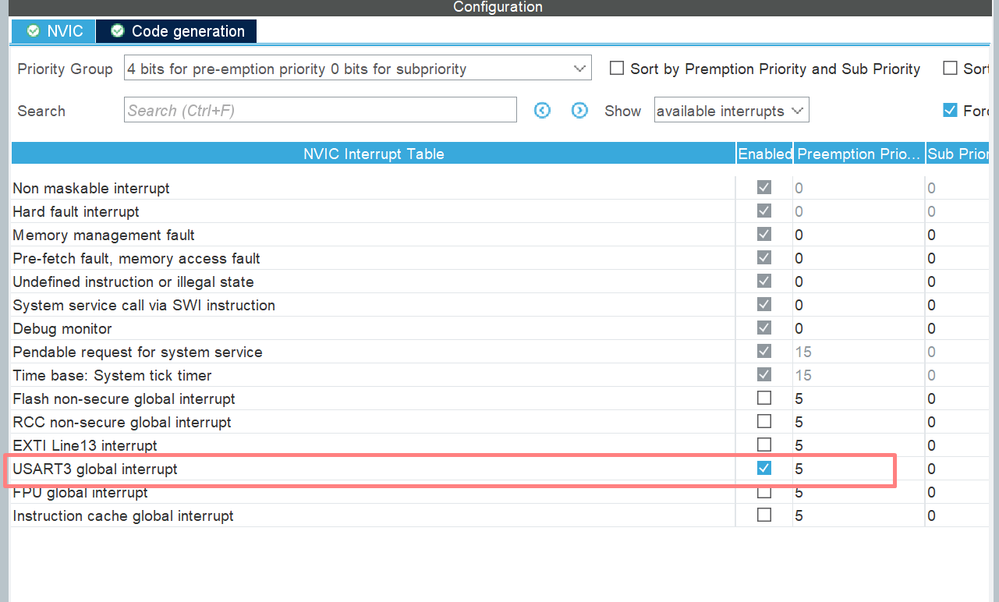The width and height of the screenshot is (999, 602).
Task: Select USART3 global interrupt row name
Action: (95, 469)
